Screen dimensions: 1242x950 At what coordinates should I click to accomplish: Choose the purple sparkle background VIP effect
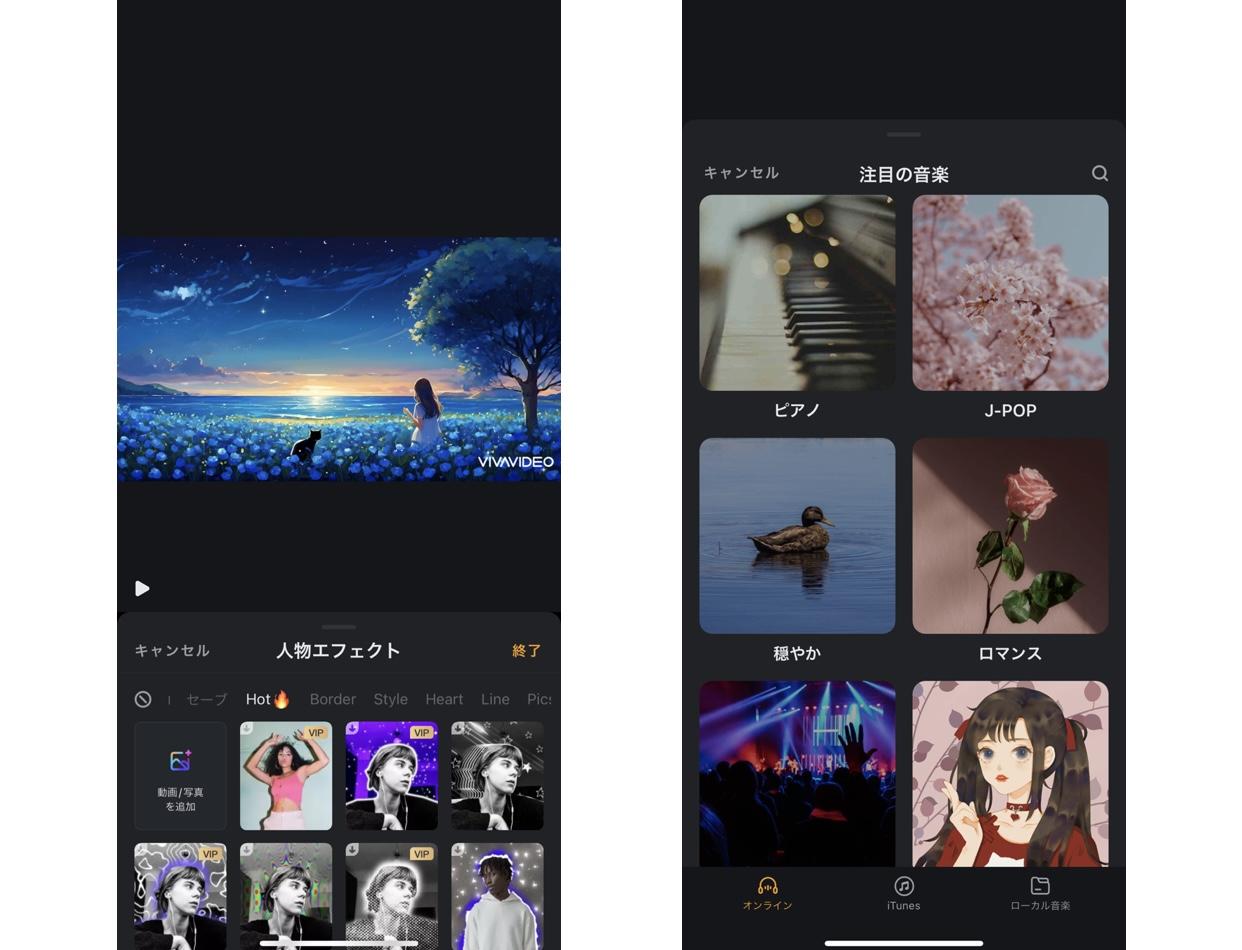pyautogui.click(x=392, y=776)
